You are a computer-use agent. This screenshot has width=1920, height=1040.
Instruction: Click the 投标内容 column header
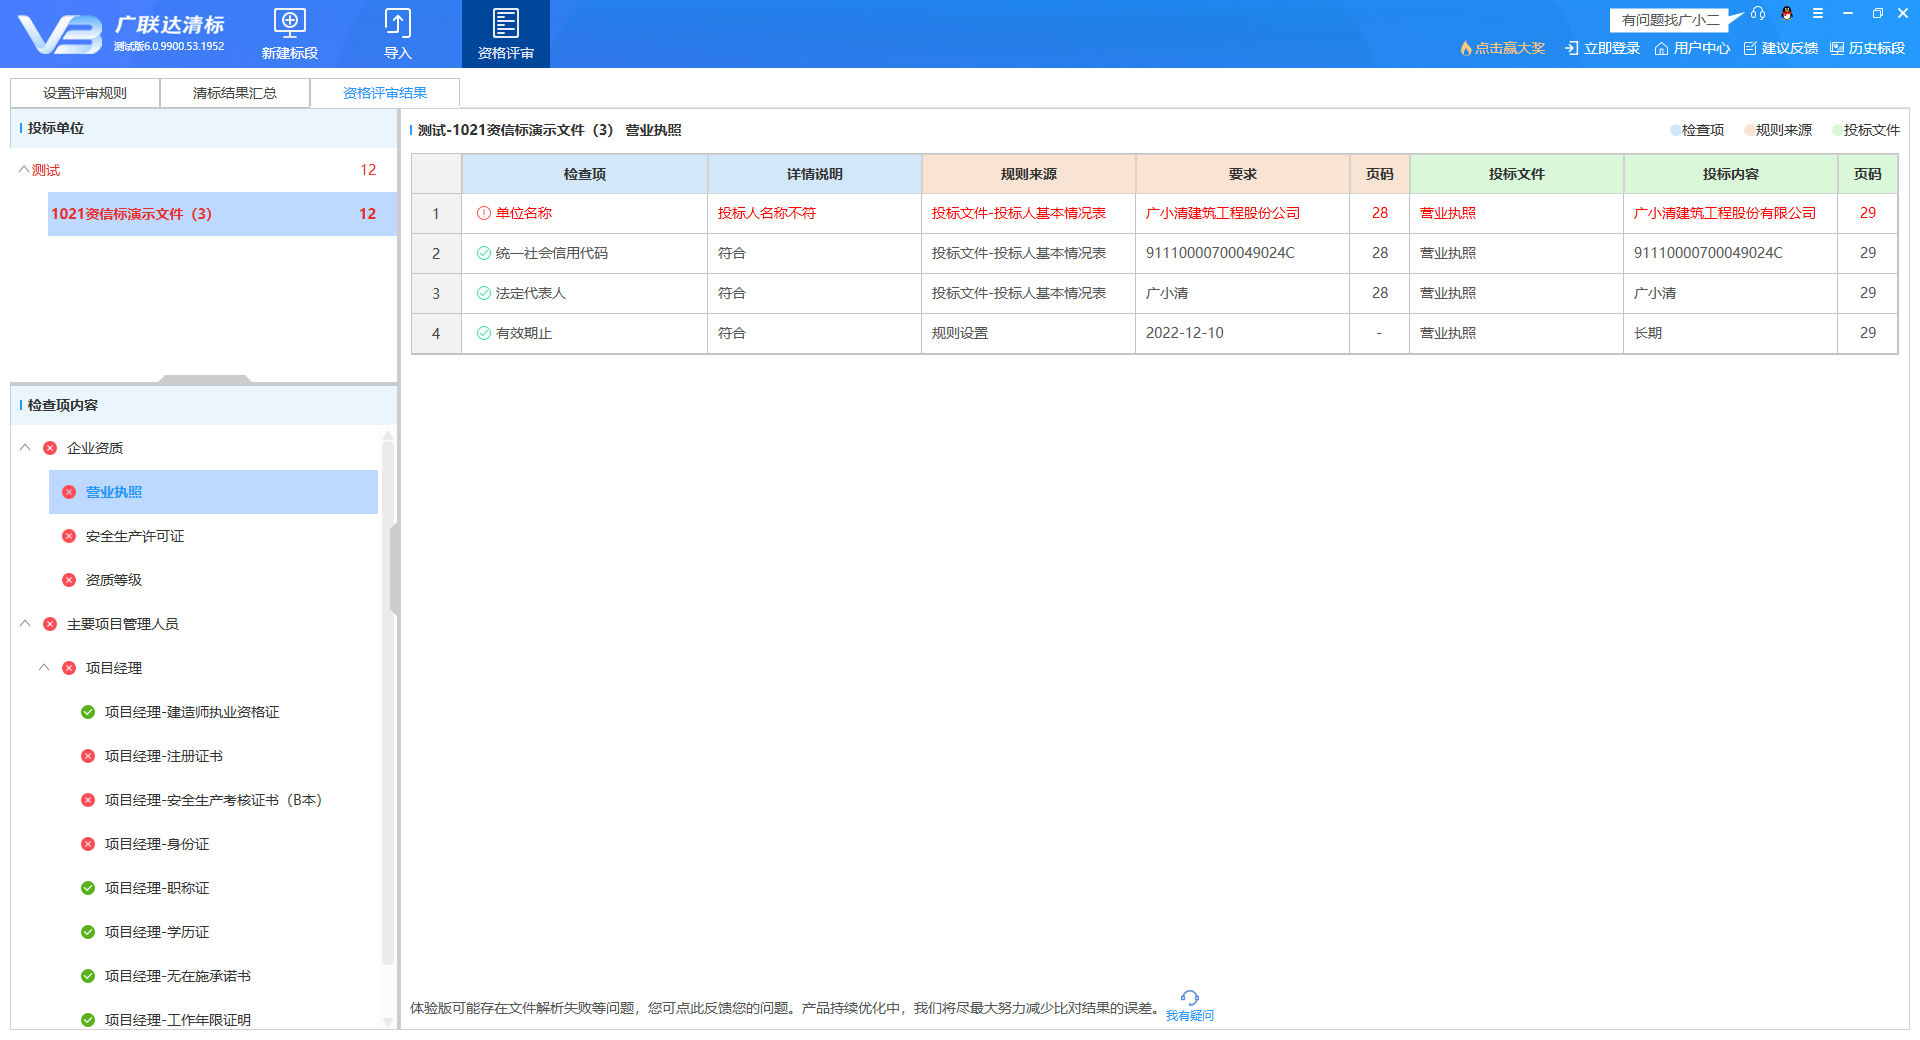(1731, 174)
